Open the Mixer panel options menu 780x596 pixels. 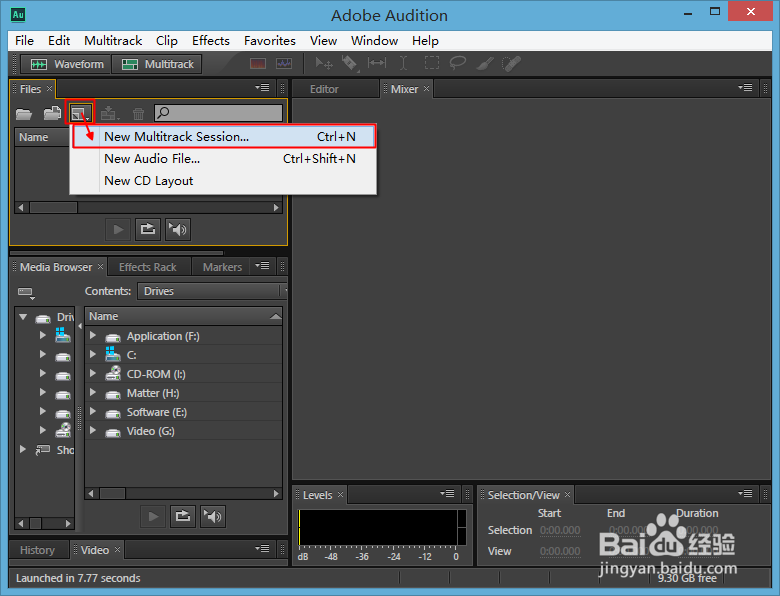745,88
